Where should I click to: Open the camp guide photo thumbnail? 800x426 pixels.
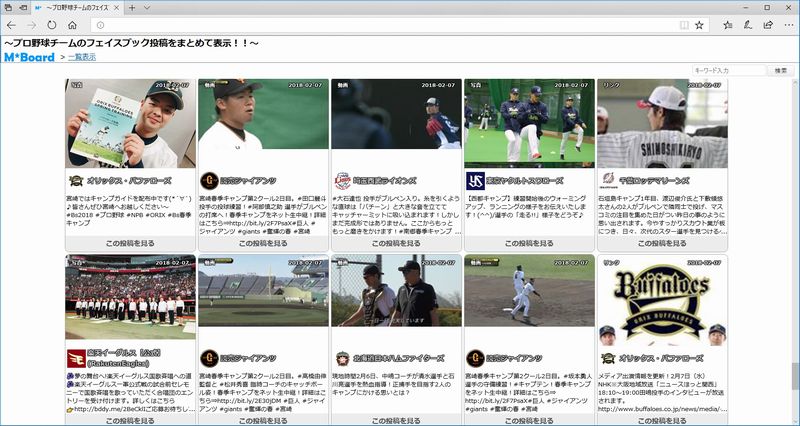pos(130,123)
